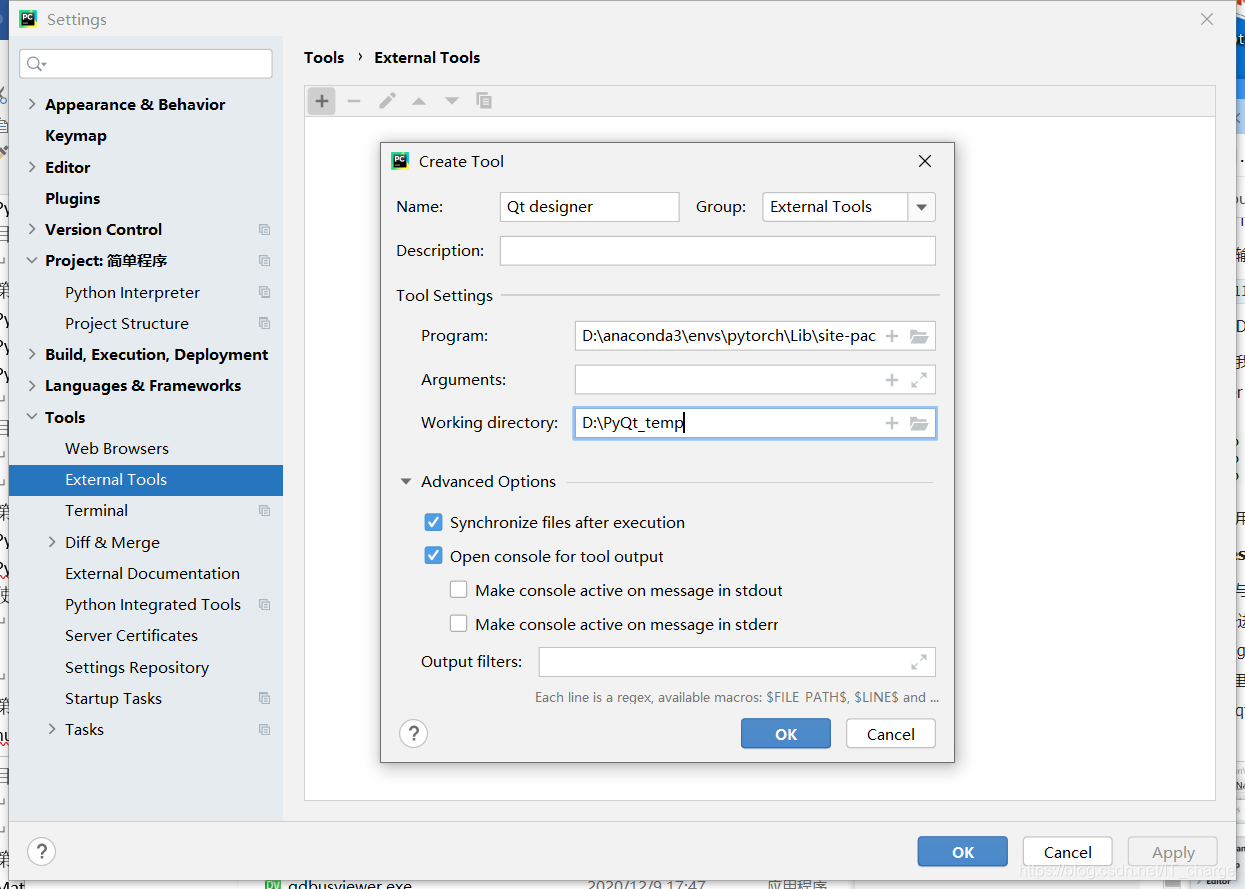The image size is (1245, 889).
Task: Uncheck Synchronize files after execution
Action: (x=433, y=522)
